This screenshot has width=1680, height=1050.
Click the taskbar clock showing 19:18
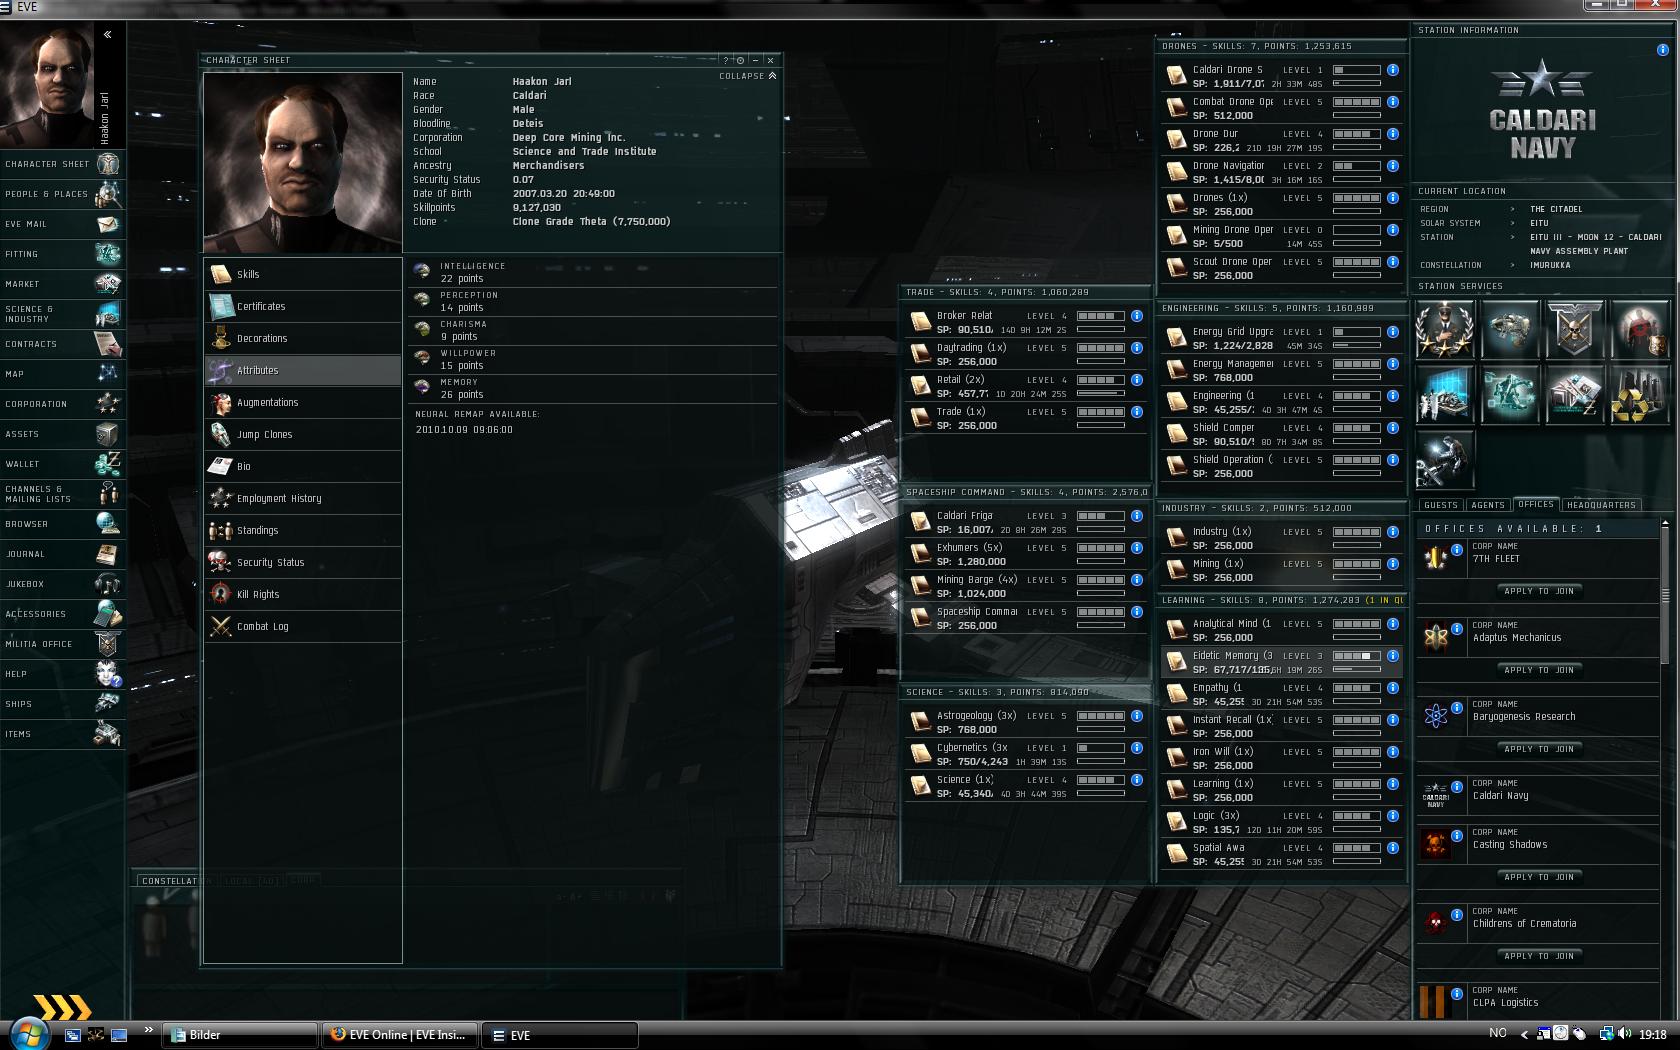point(1653,1035)
